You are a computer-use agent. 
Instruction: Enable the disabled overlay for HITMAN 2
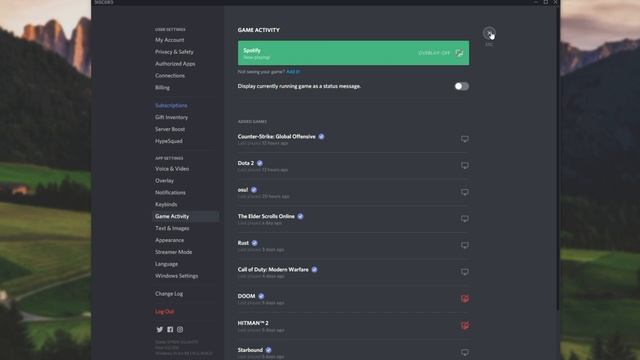click(464, 326)
